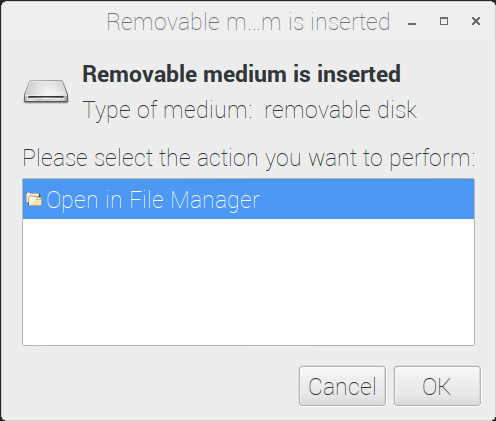Click the Please select the action label
This screenshot has height=421, width=496.
pos(249,158)
